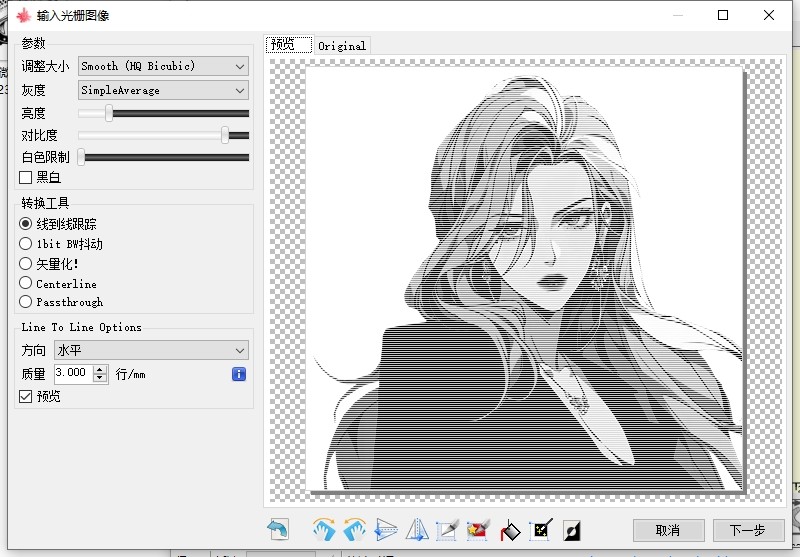The image size is (800, 557).
Task: Open the 方向 水平 dropdown
Action: tap(152, 350)
